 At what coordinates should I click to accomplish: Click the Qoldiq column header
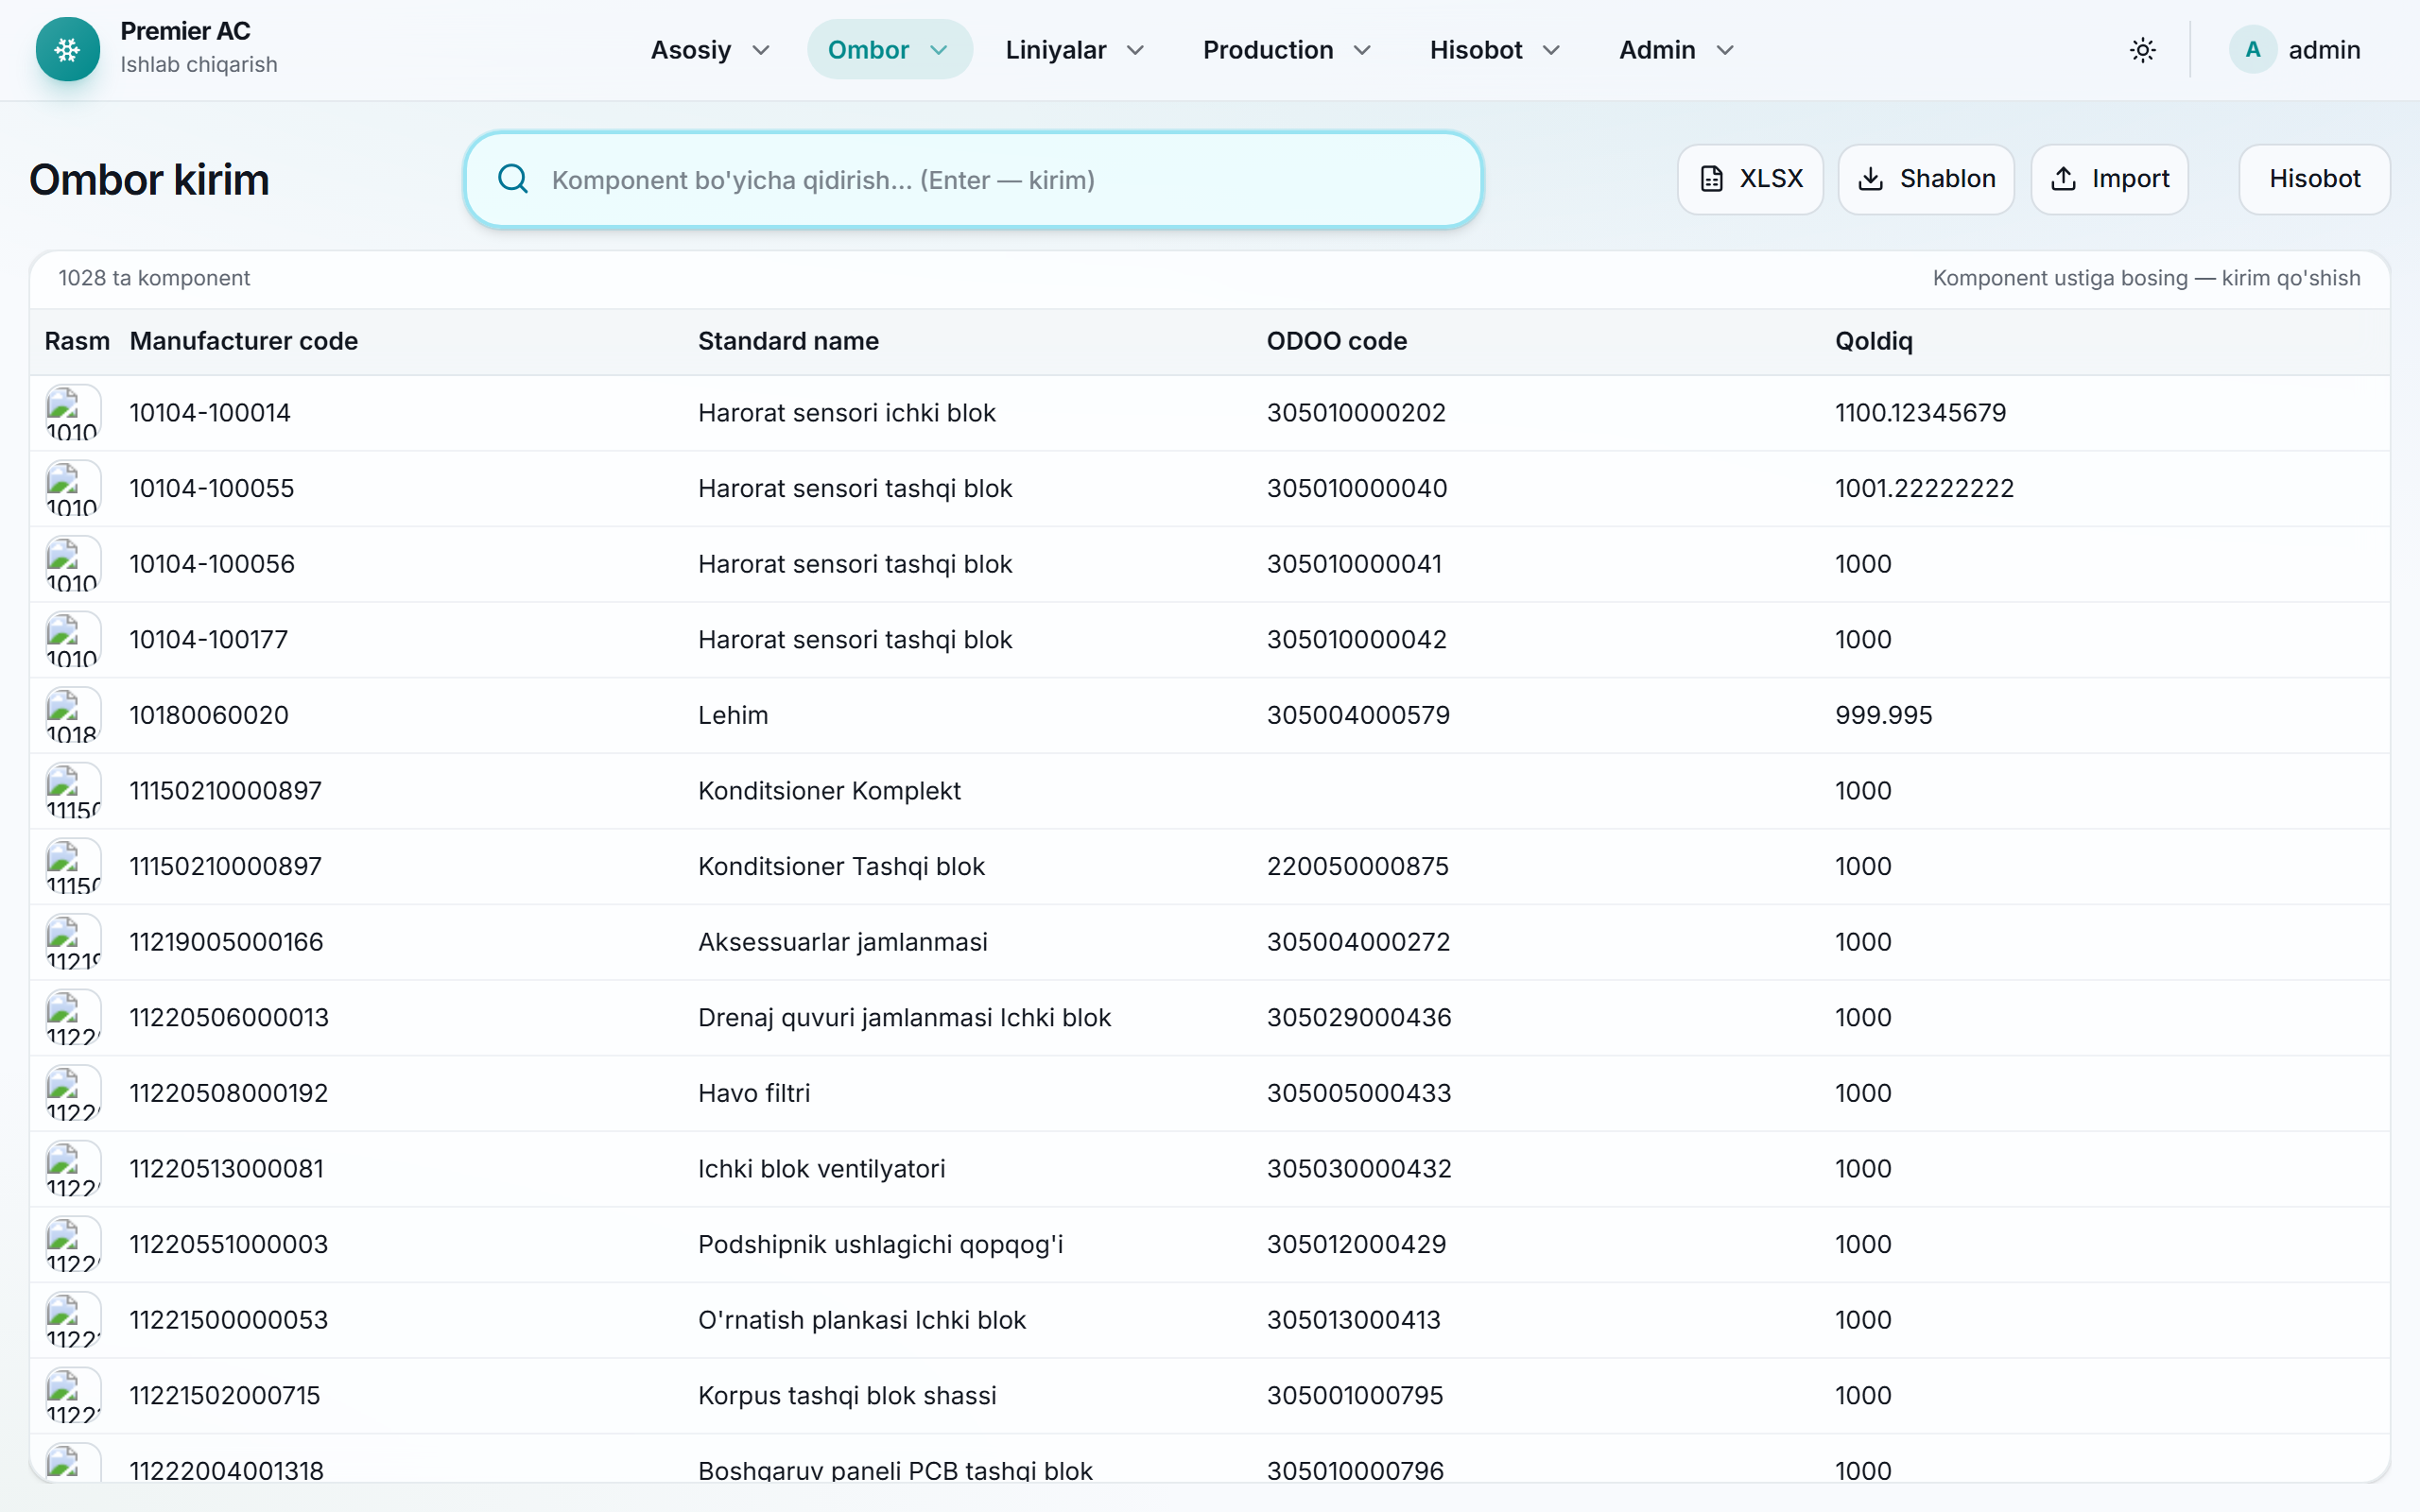coord(1873,341)
